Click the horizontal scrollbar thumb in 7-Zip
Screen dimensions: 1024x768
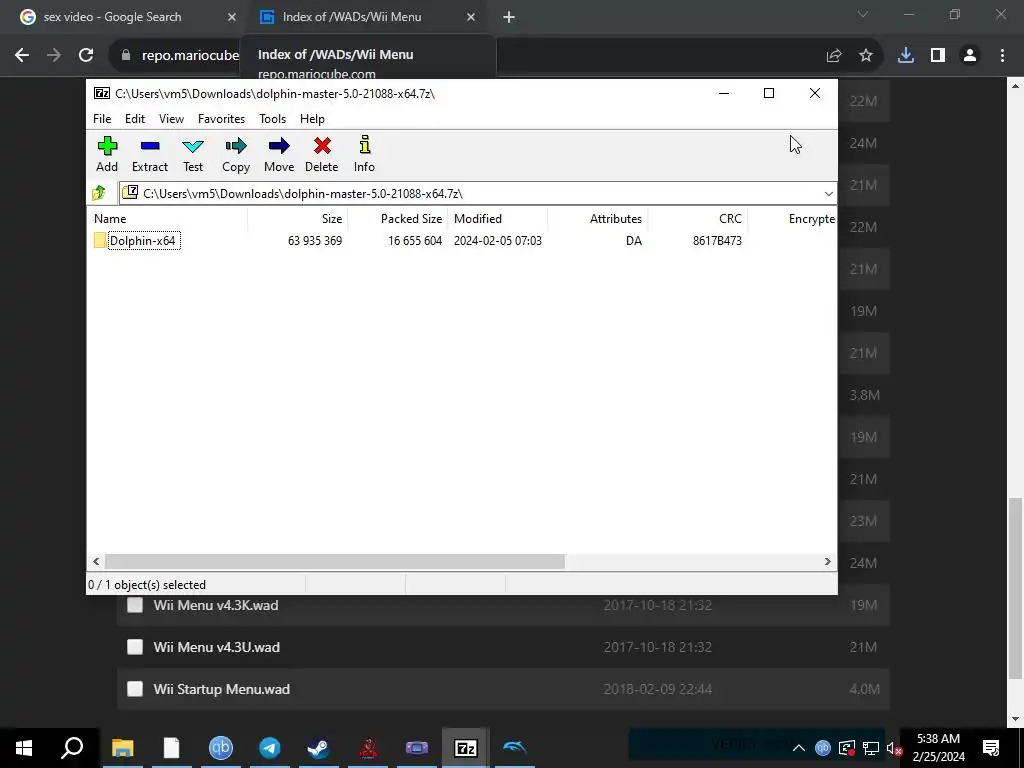click(334, 562)
